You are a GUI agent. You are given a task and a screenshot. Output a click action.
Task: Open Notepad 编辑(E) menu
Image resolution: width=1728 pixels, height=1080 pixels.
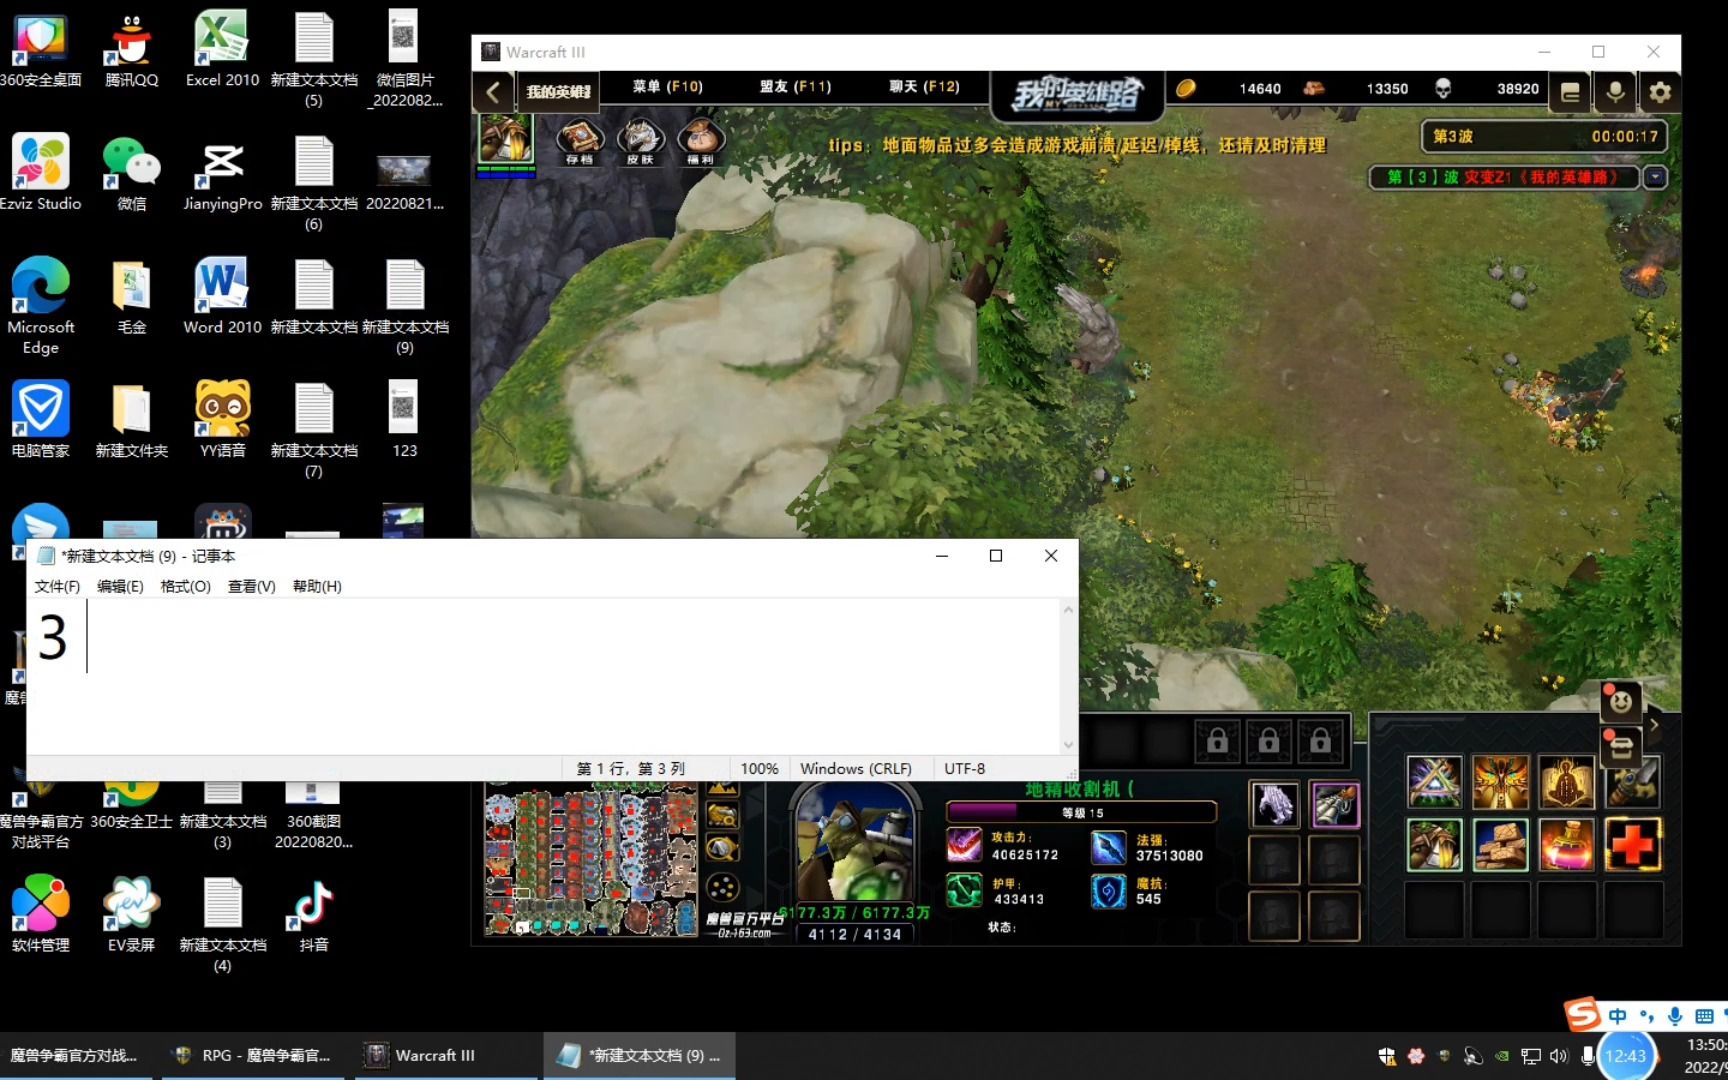pos(120,586)
